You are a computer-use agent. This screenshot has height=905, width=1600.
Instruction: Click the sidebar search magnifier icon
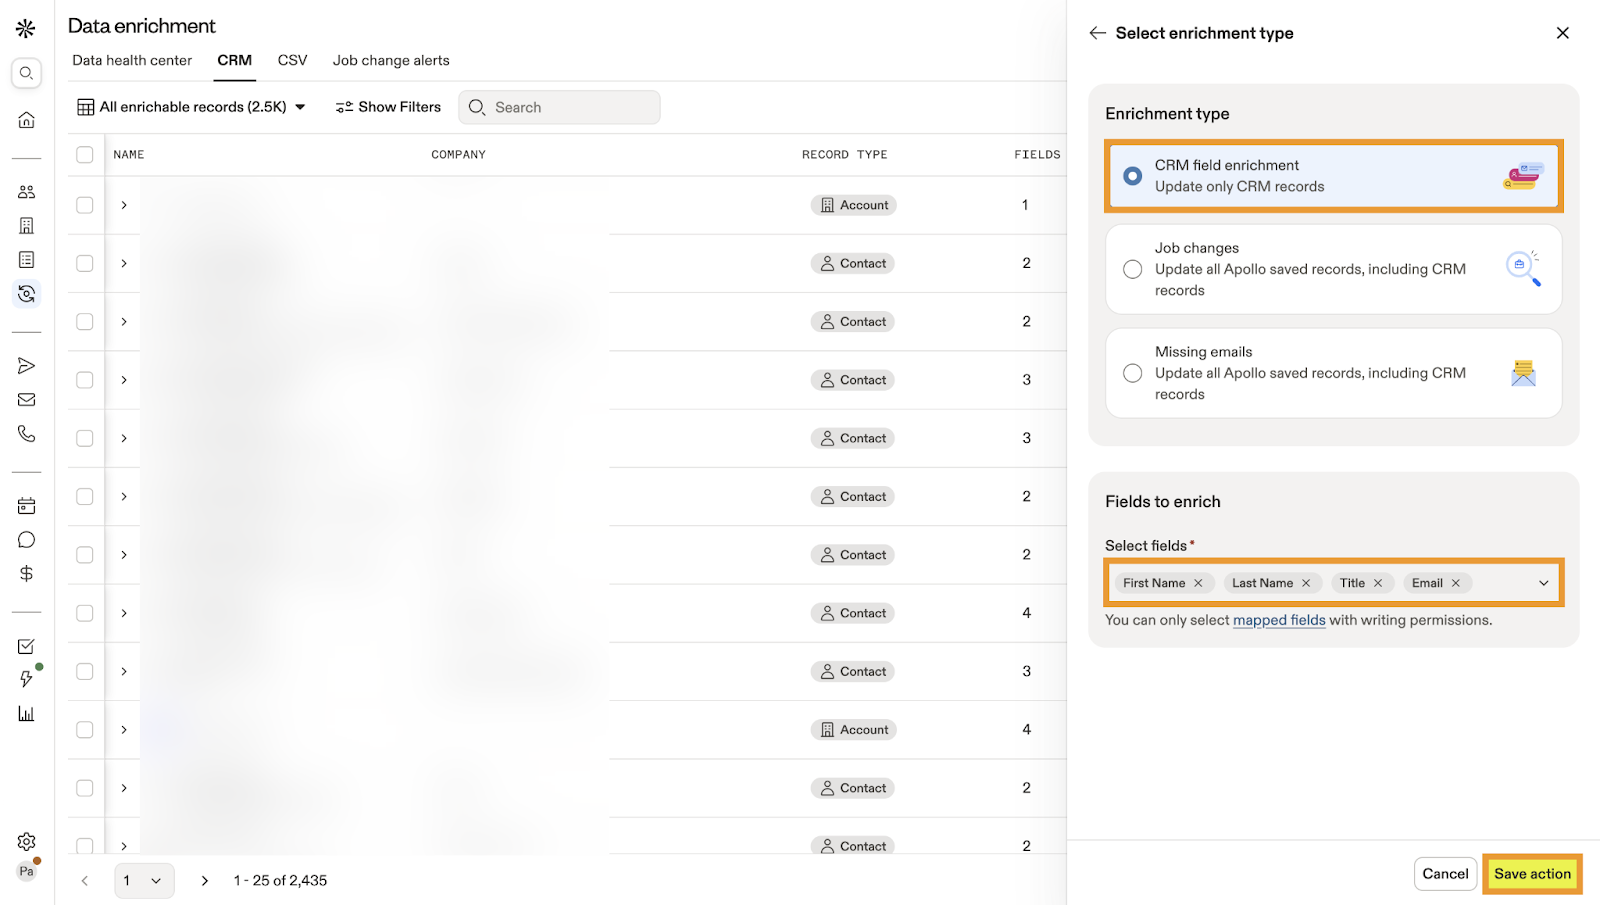(27, 73)
